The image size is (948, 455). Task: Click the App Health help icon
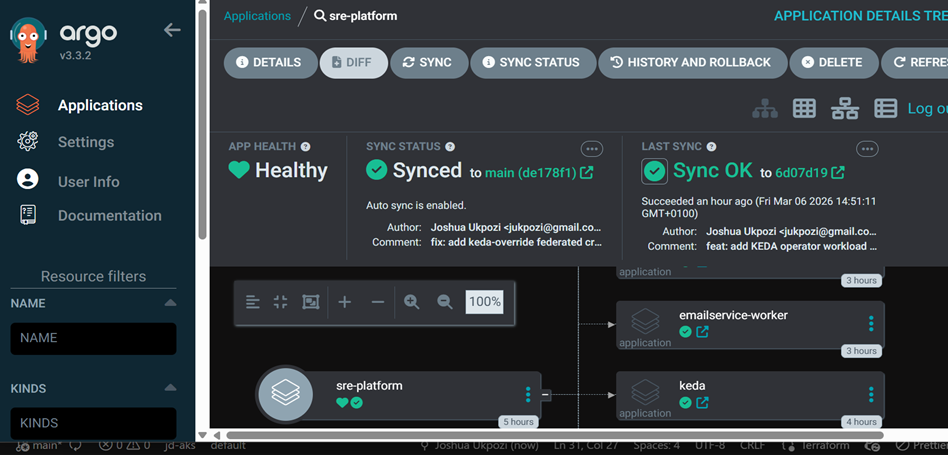coord(305,146)
